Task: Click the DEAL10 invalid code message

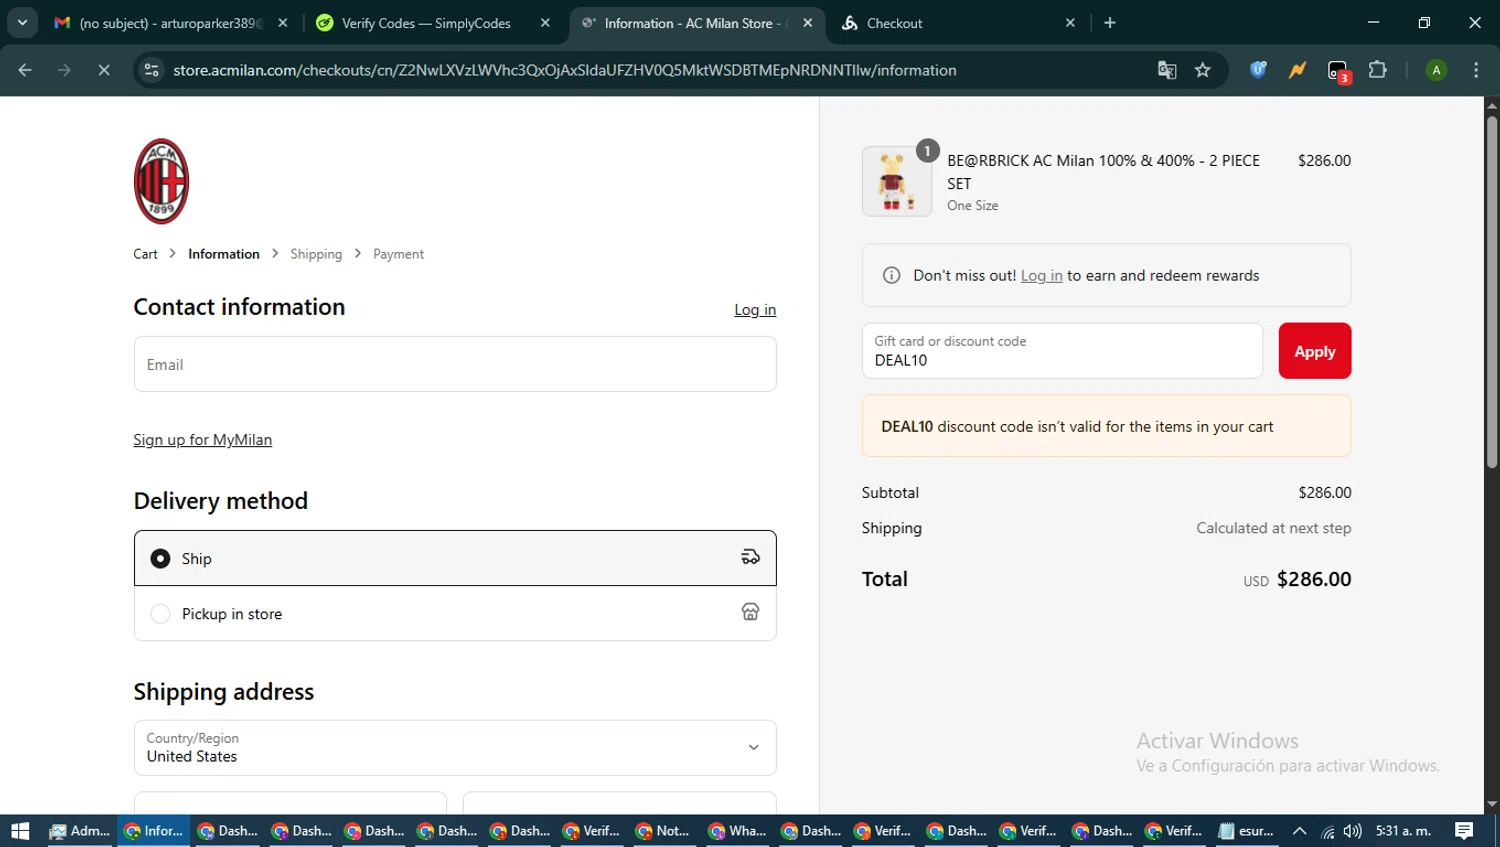Action: (1106, 426)
